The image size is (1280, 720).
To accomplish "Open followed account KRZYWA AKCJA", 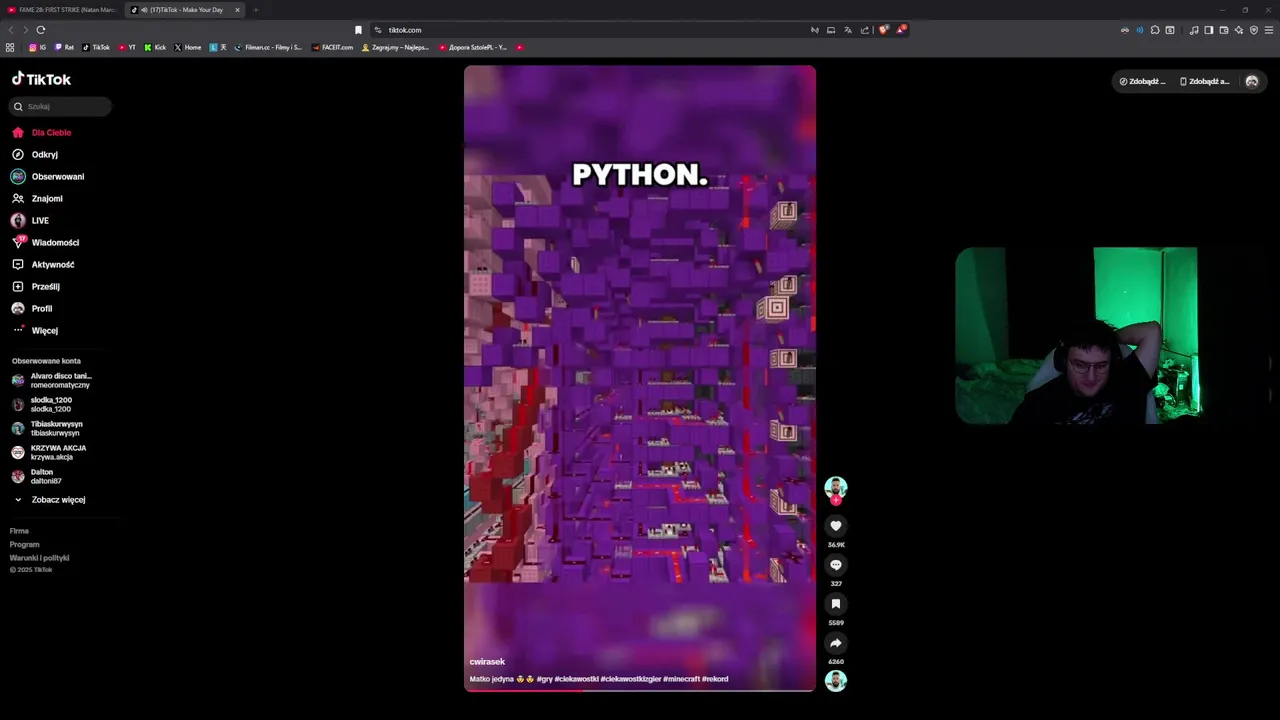I will coord(50,452).
